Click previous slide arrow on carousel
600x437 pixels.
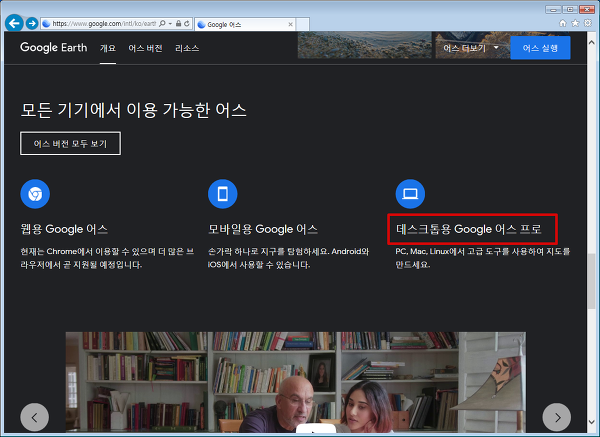tap(34, 417)
